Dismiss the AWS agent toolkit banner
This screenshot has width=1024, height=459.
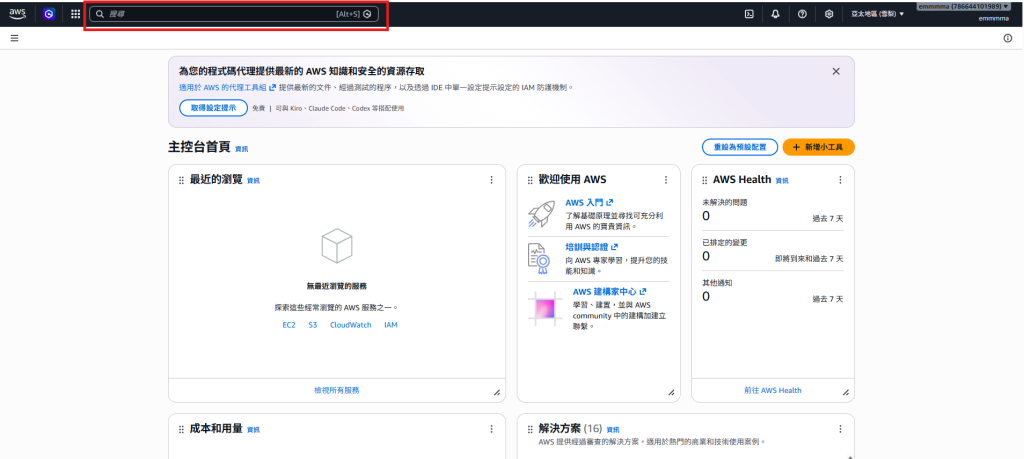(x=836, y=71)
